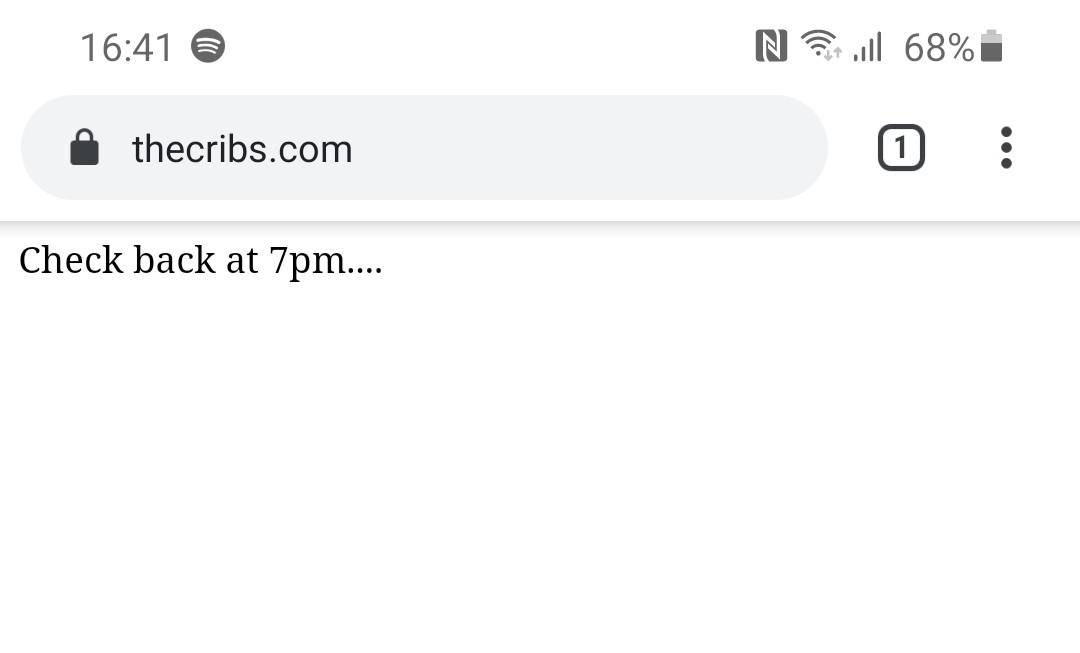Tap the URL text thecribs.com
Viewport: 1080px width, 653px height.
click(x=242, y=148)
